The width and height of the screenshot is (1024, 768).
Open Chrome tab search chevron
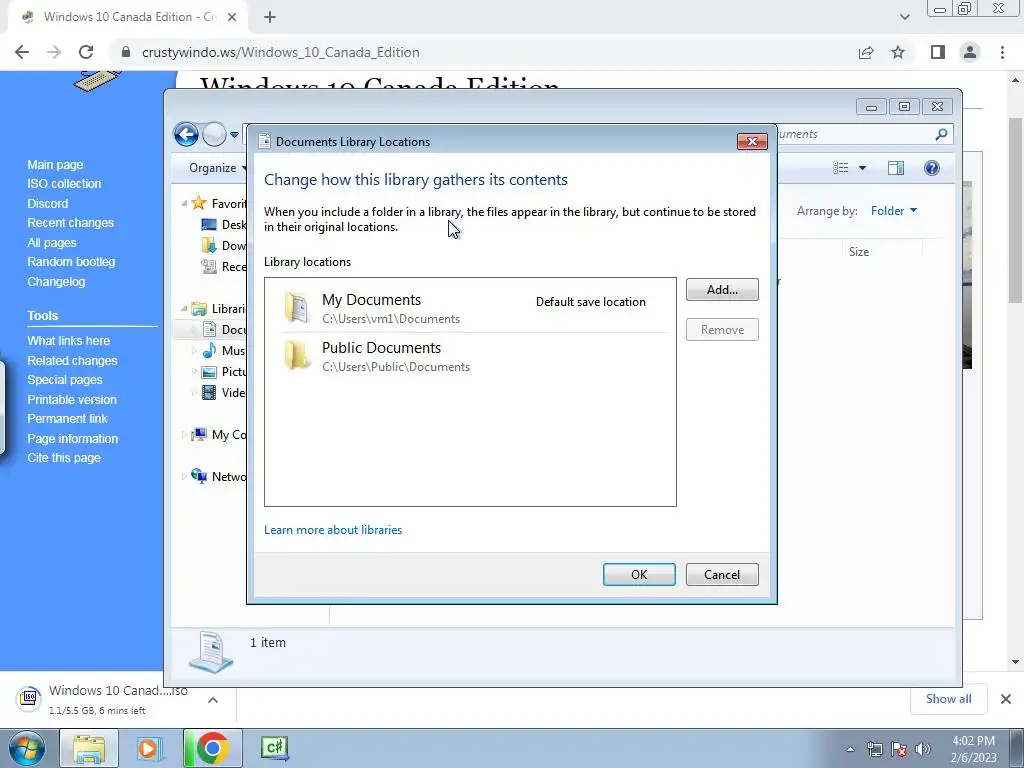point(904,17)
